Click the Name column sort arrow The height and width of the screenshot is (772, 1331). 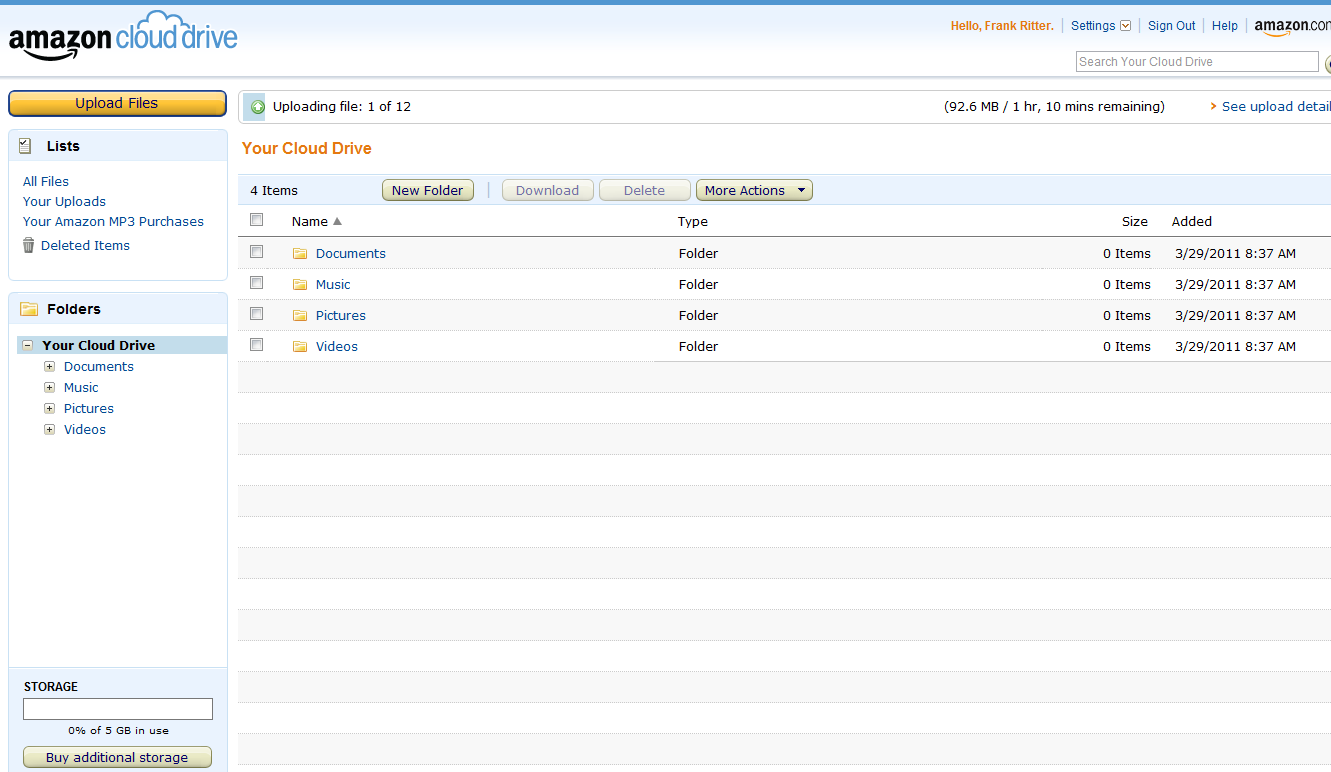[337, 221]
